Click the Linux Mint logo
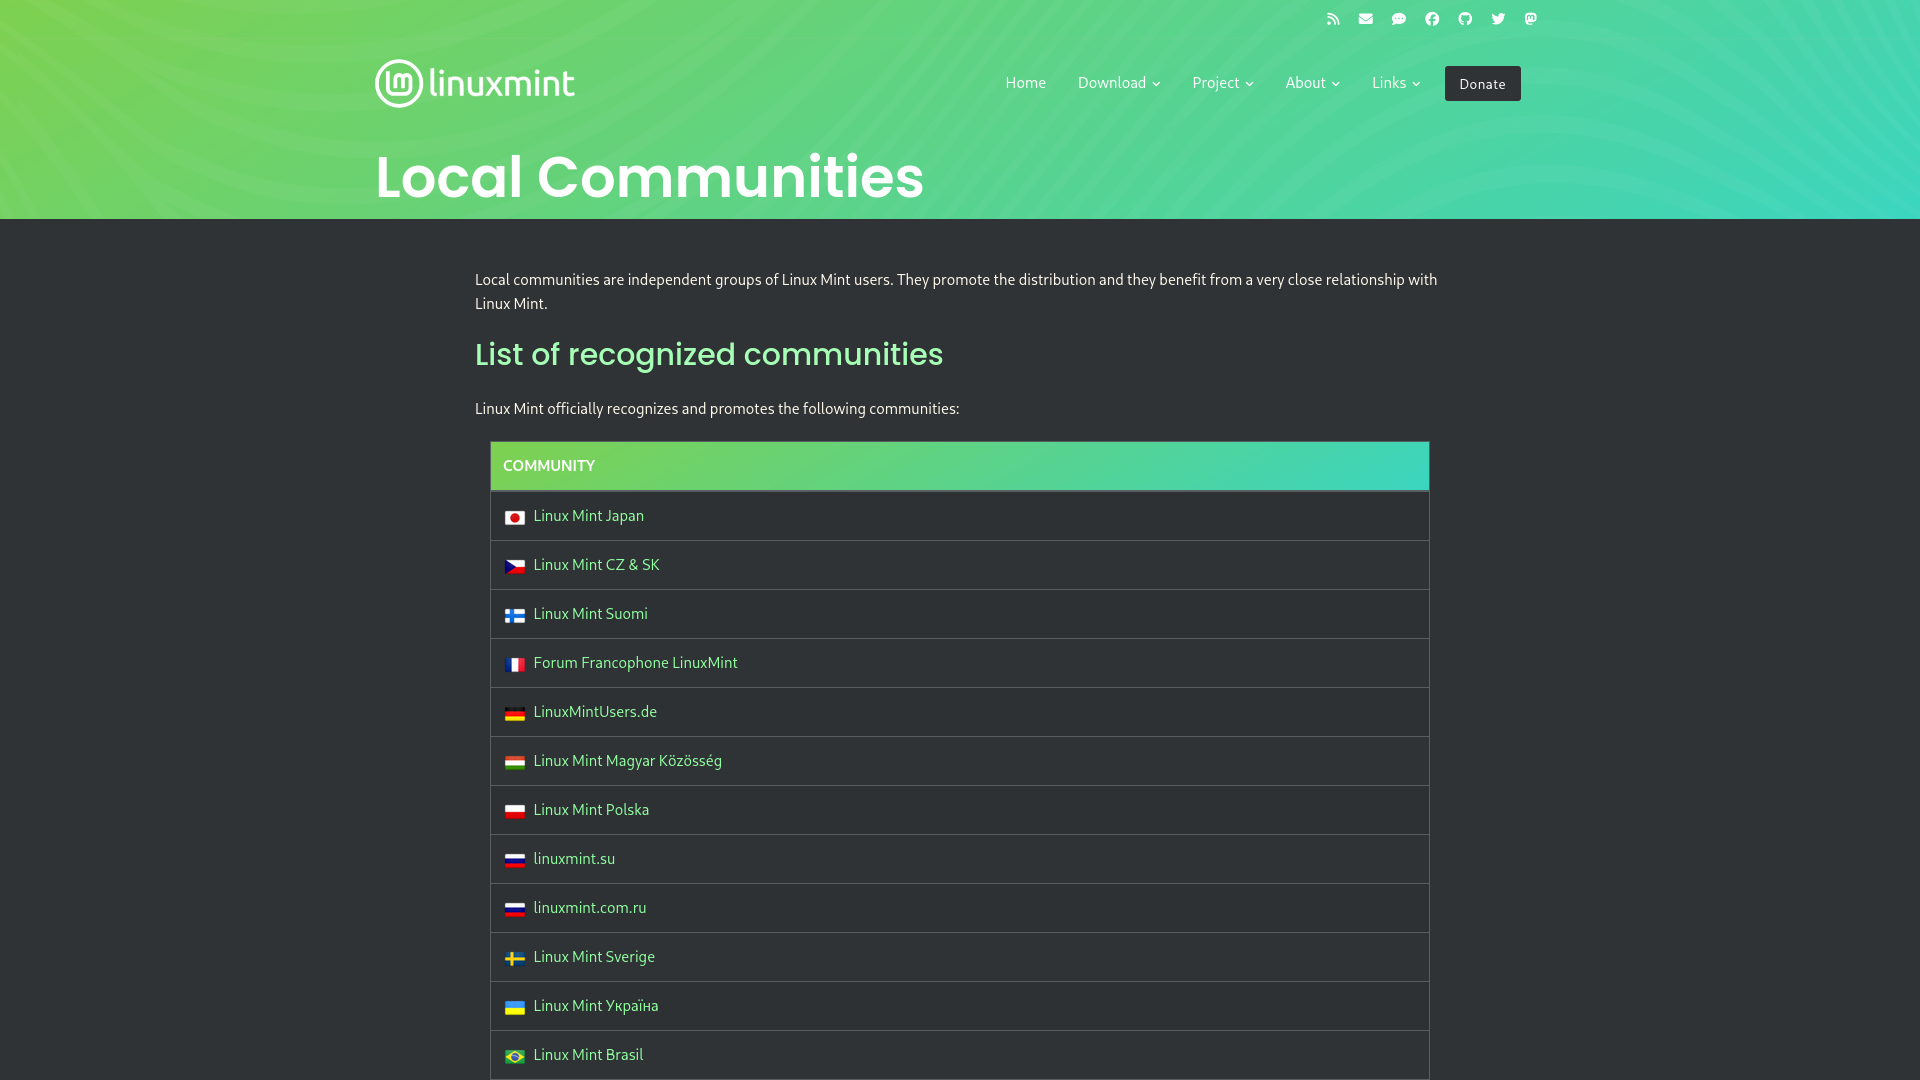 pyautogui.click(x=475, y=83)
